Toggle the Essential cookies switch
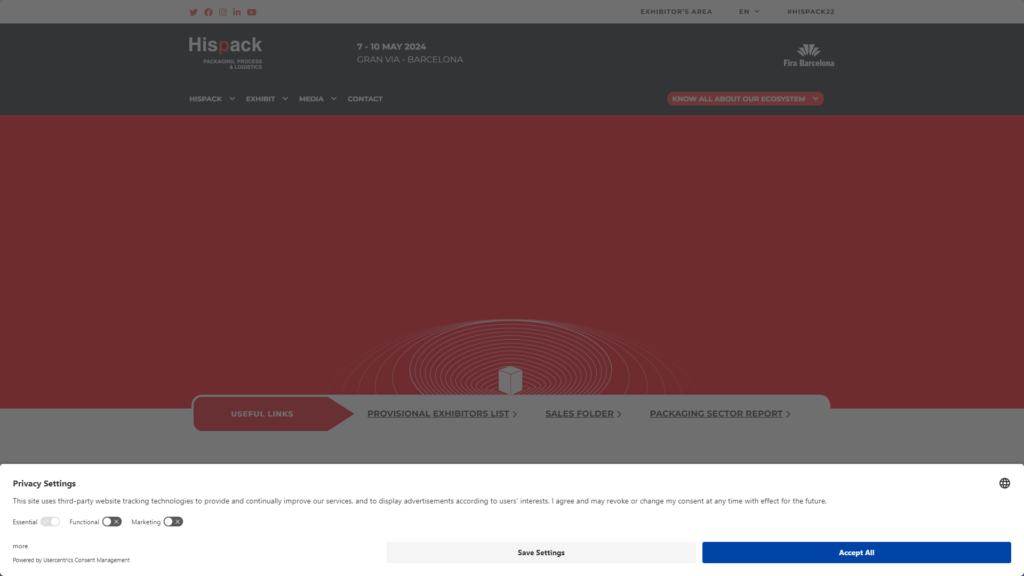 [50, 522]
